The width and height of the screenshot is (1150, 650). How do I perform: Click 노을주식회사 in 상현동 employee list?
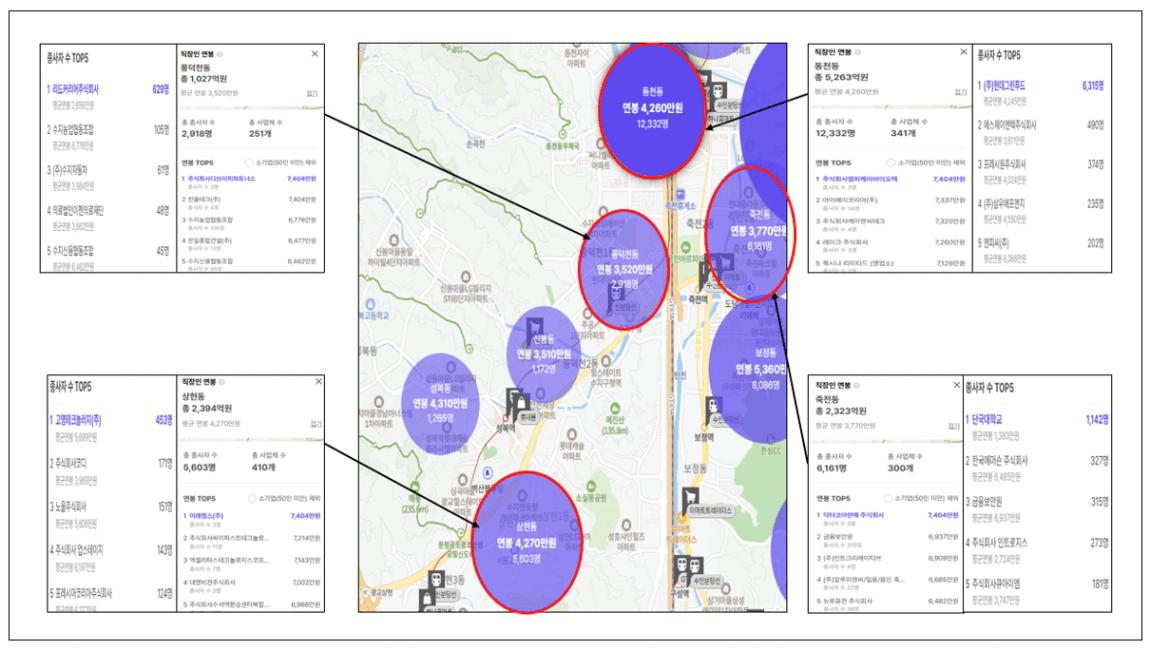point(71,507)
